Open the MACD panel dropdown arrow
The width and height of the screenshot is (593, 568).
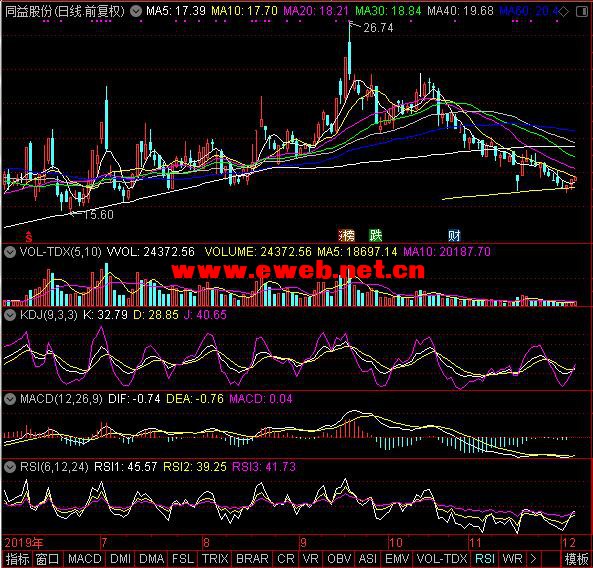10,399
